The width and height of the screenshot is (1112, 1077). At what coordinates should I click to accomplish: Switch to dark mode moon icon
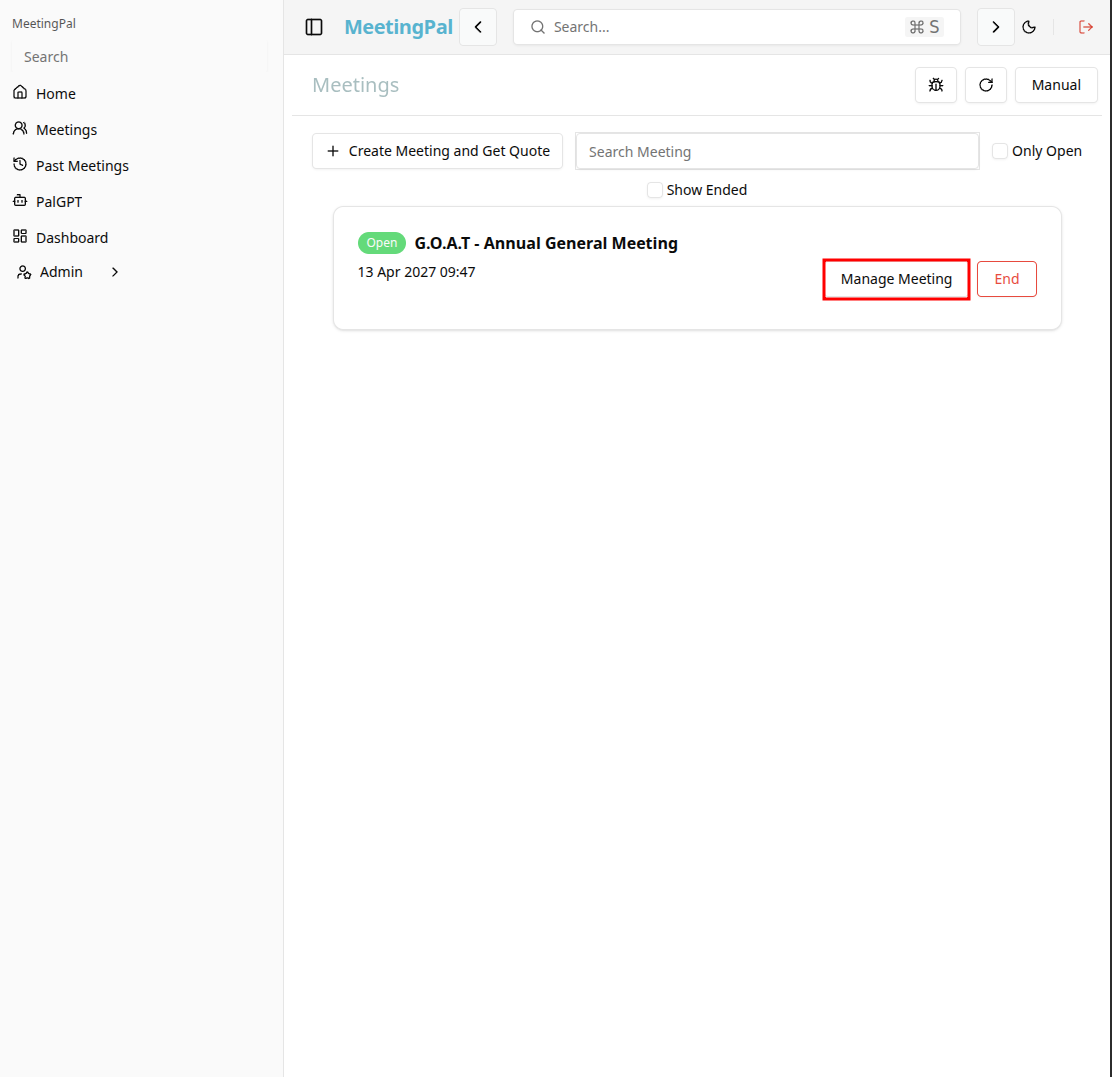point(1029,27)
